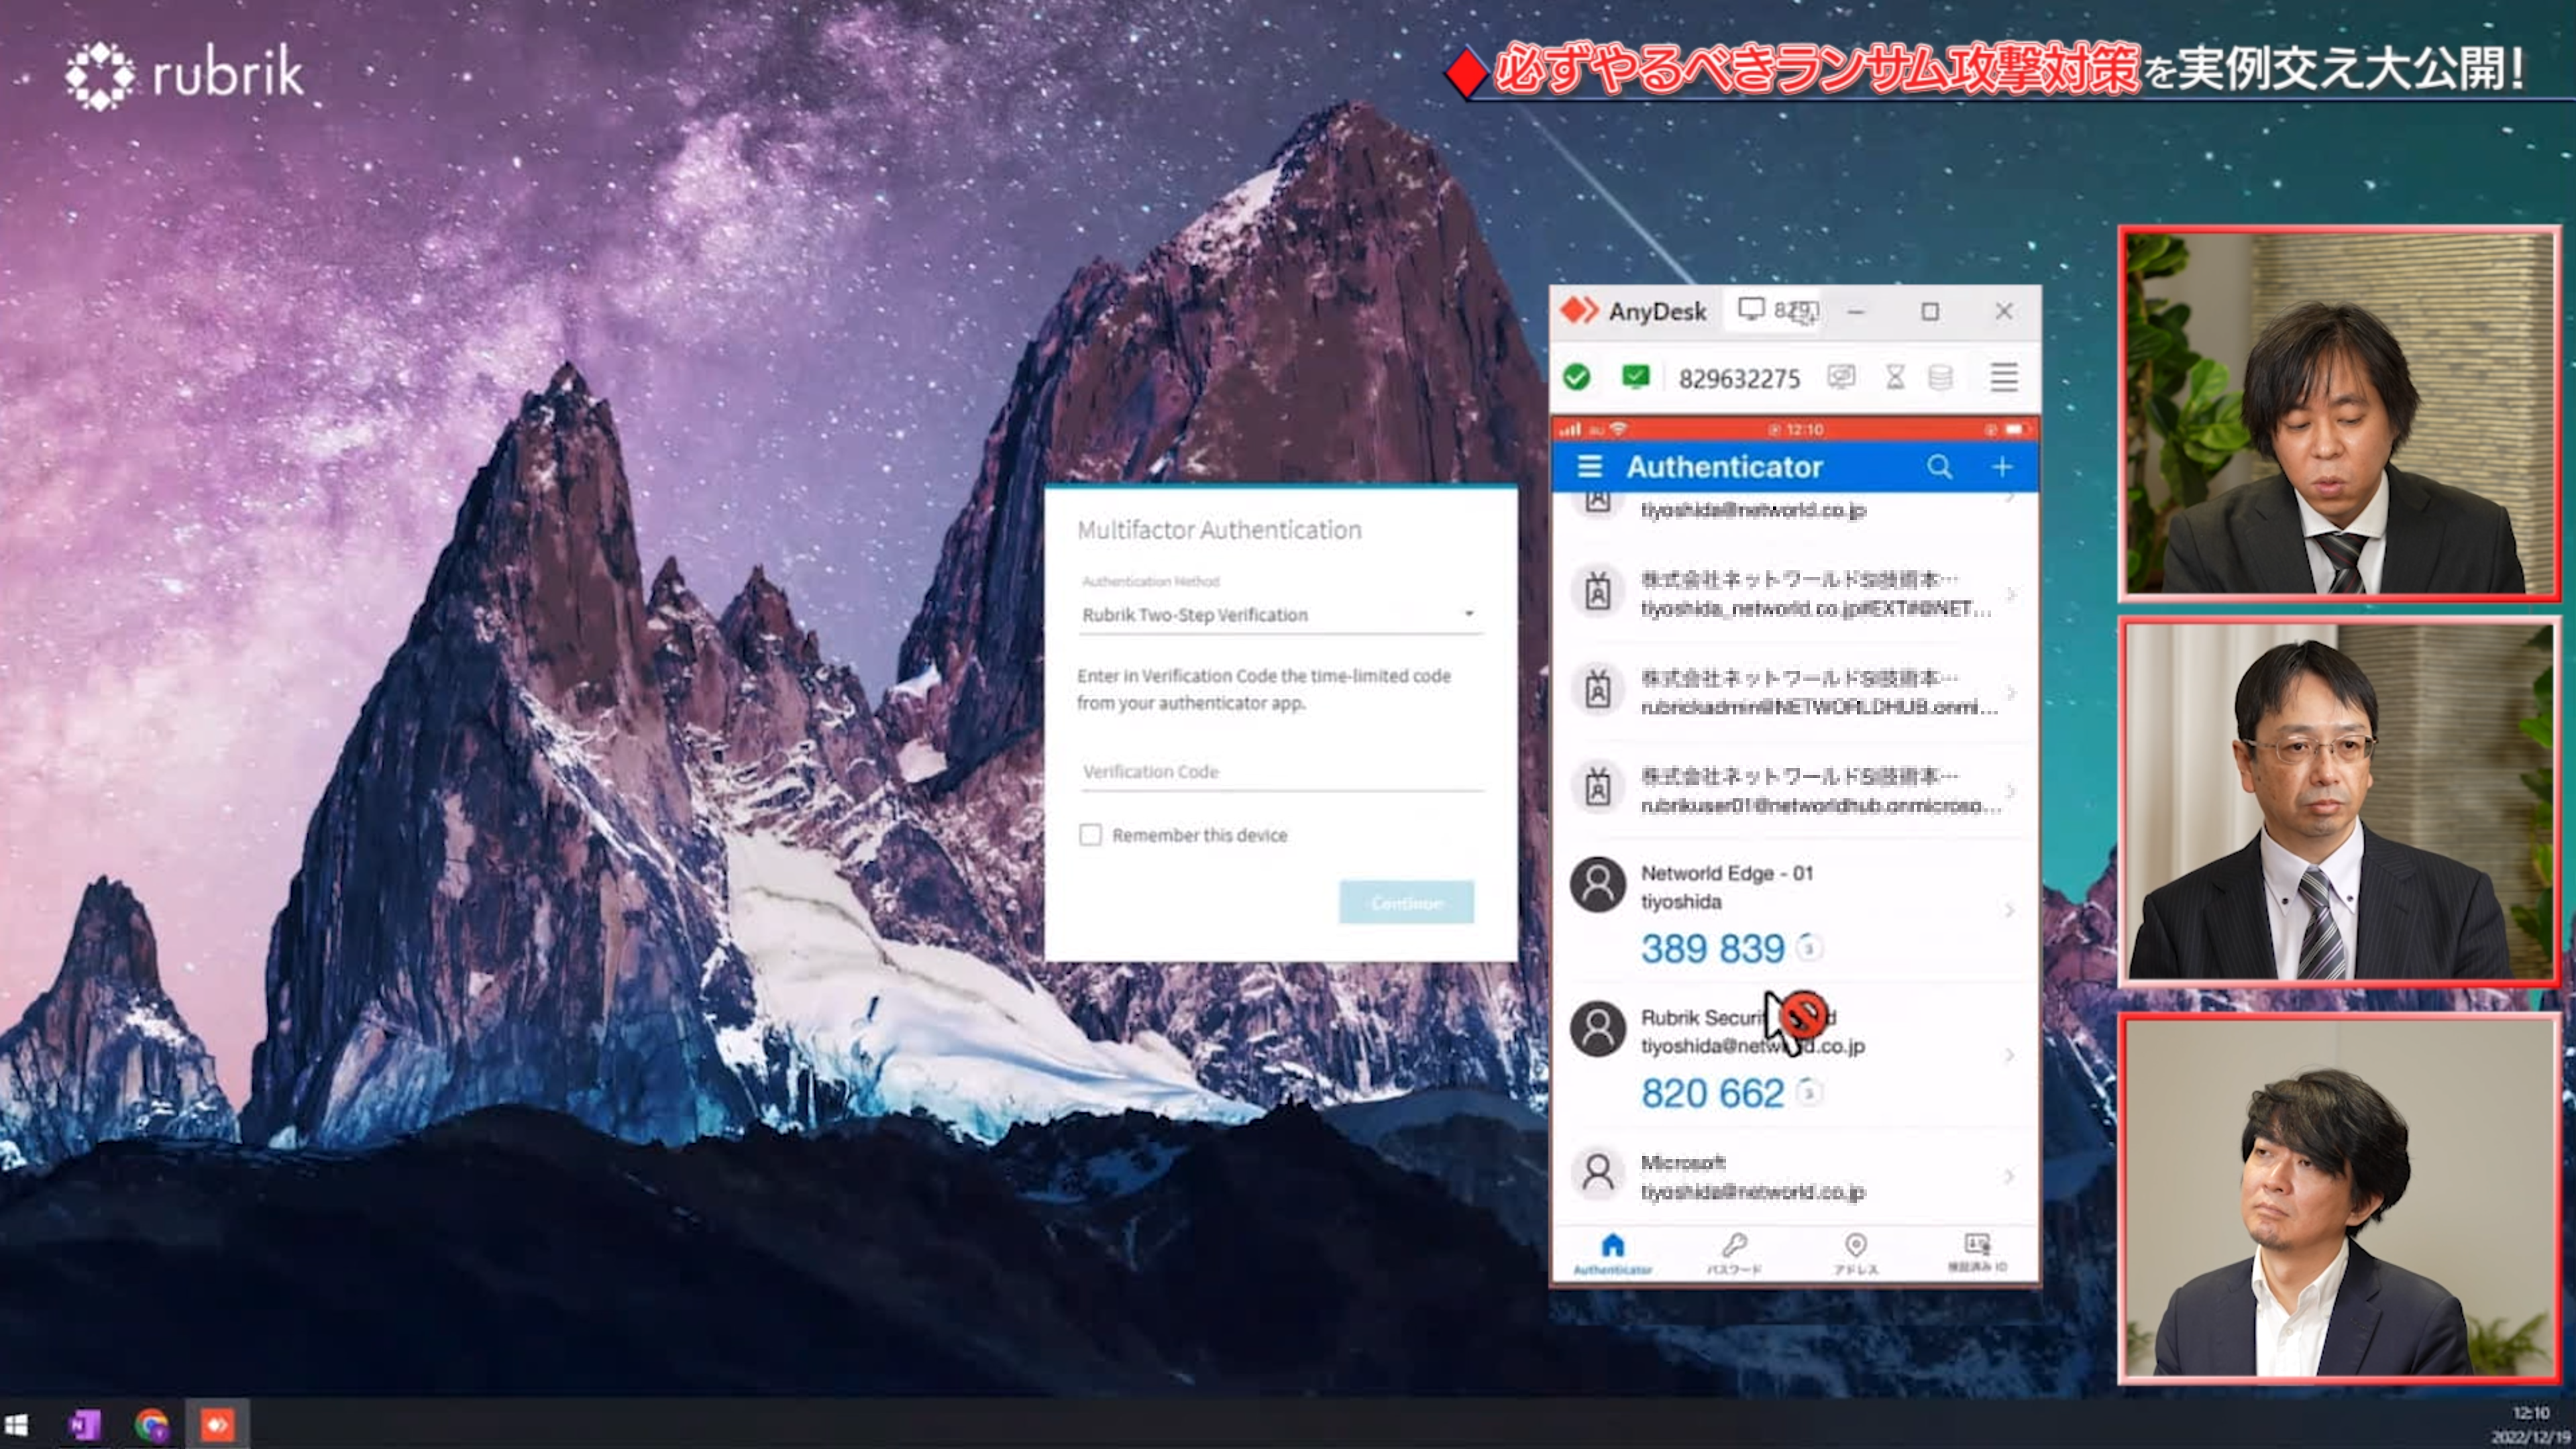Click the badge icon for rubrikuser01 account
The height and width of the screenshot is (1449, 2576).
1597,788
